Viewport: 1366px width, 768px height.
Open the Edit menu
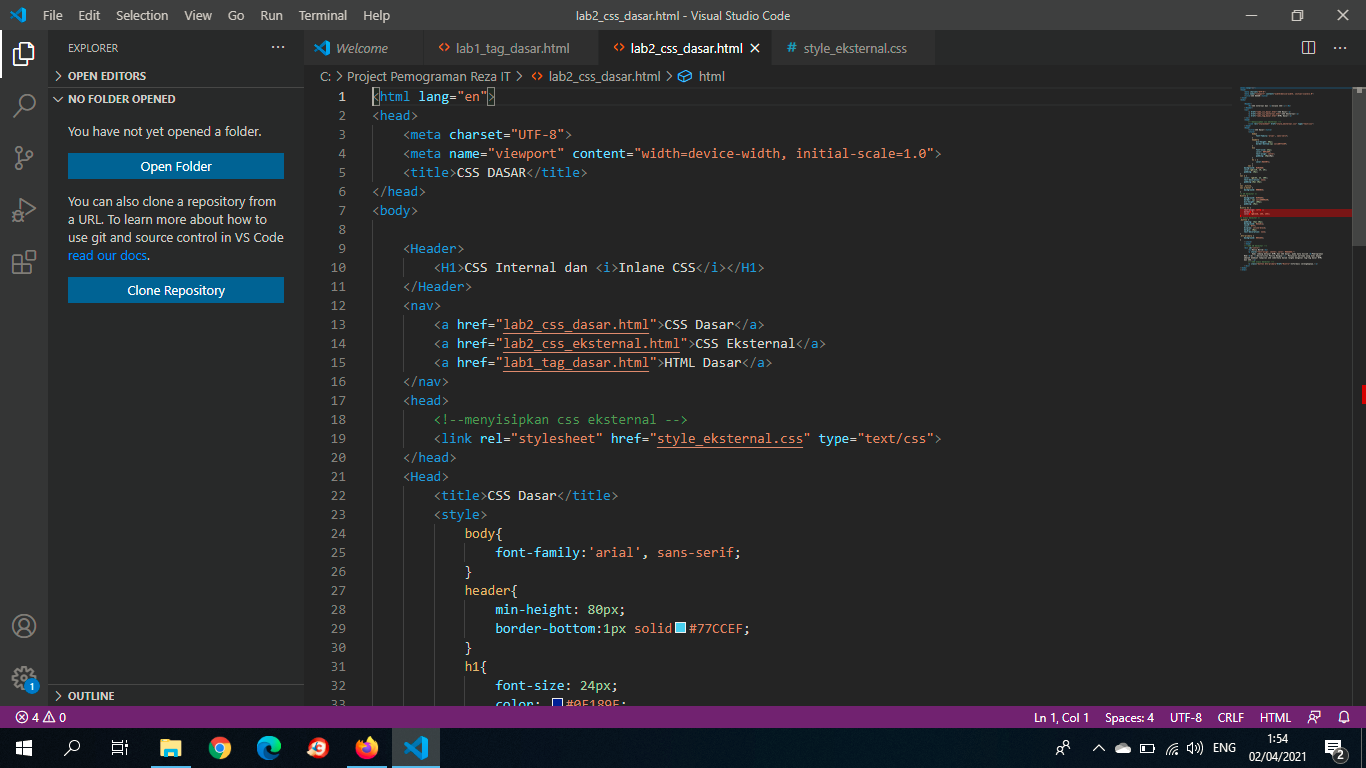(89, 15)
